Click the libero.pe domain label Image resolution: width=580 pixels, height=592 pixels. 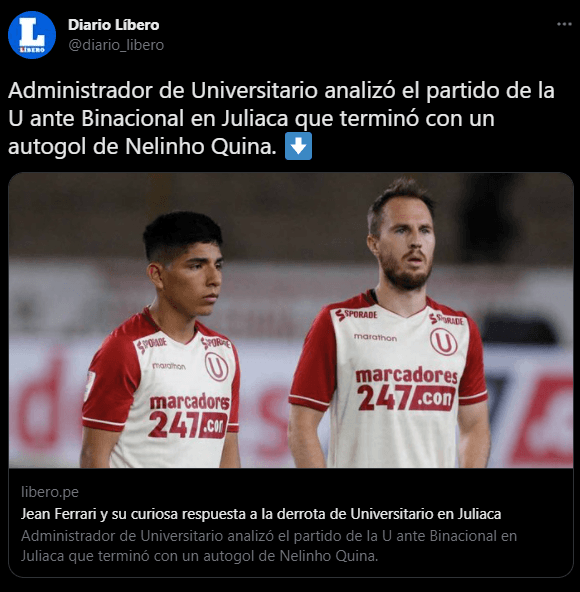(50, 492)
